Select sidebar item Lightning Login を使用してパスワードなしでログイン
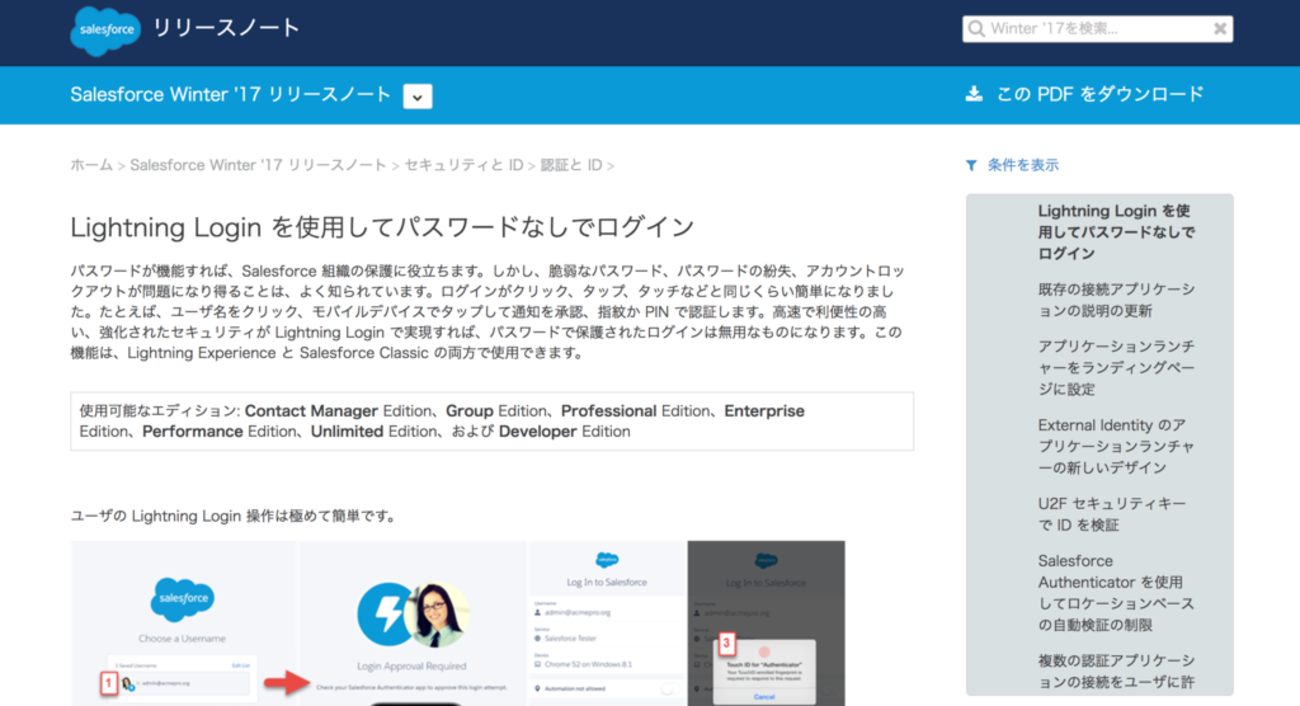The height and width of the screenshot is (706, 1300). [x=1116, y=232]
